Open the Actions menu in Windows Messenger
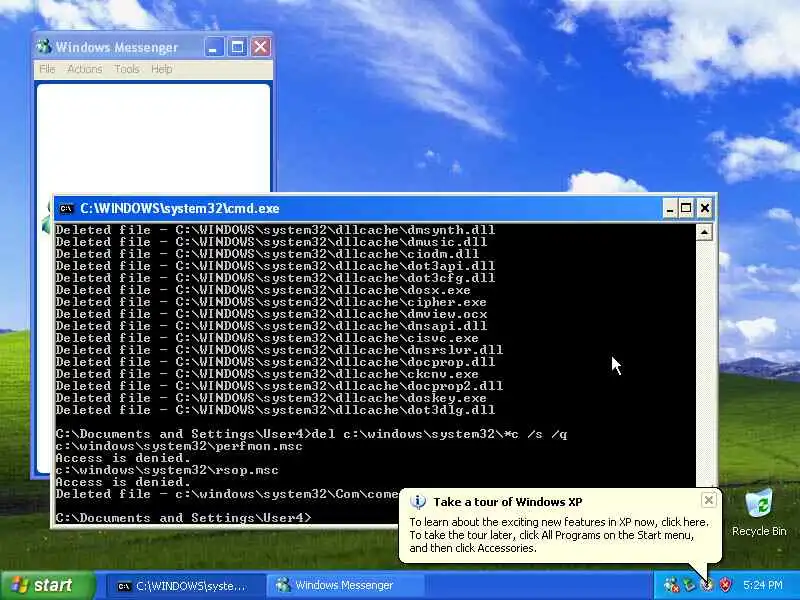 pos(85,69)
